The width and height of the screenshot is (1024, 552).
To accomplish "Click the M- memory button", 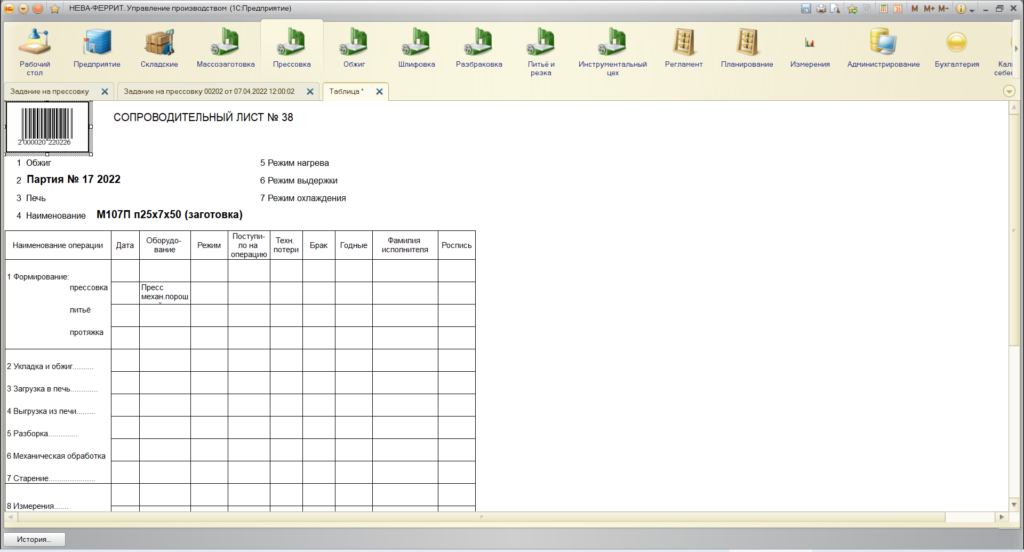I will [943, 8].
